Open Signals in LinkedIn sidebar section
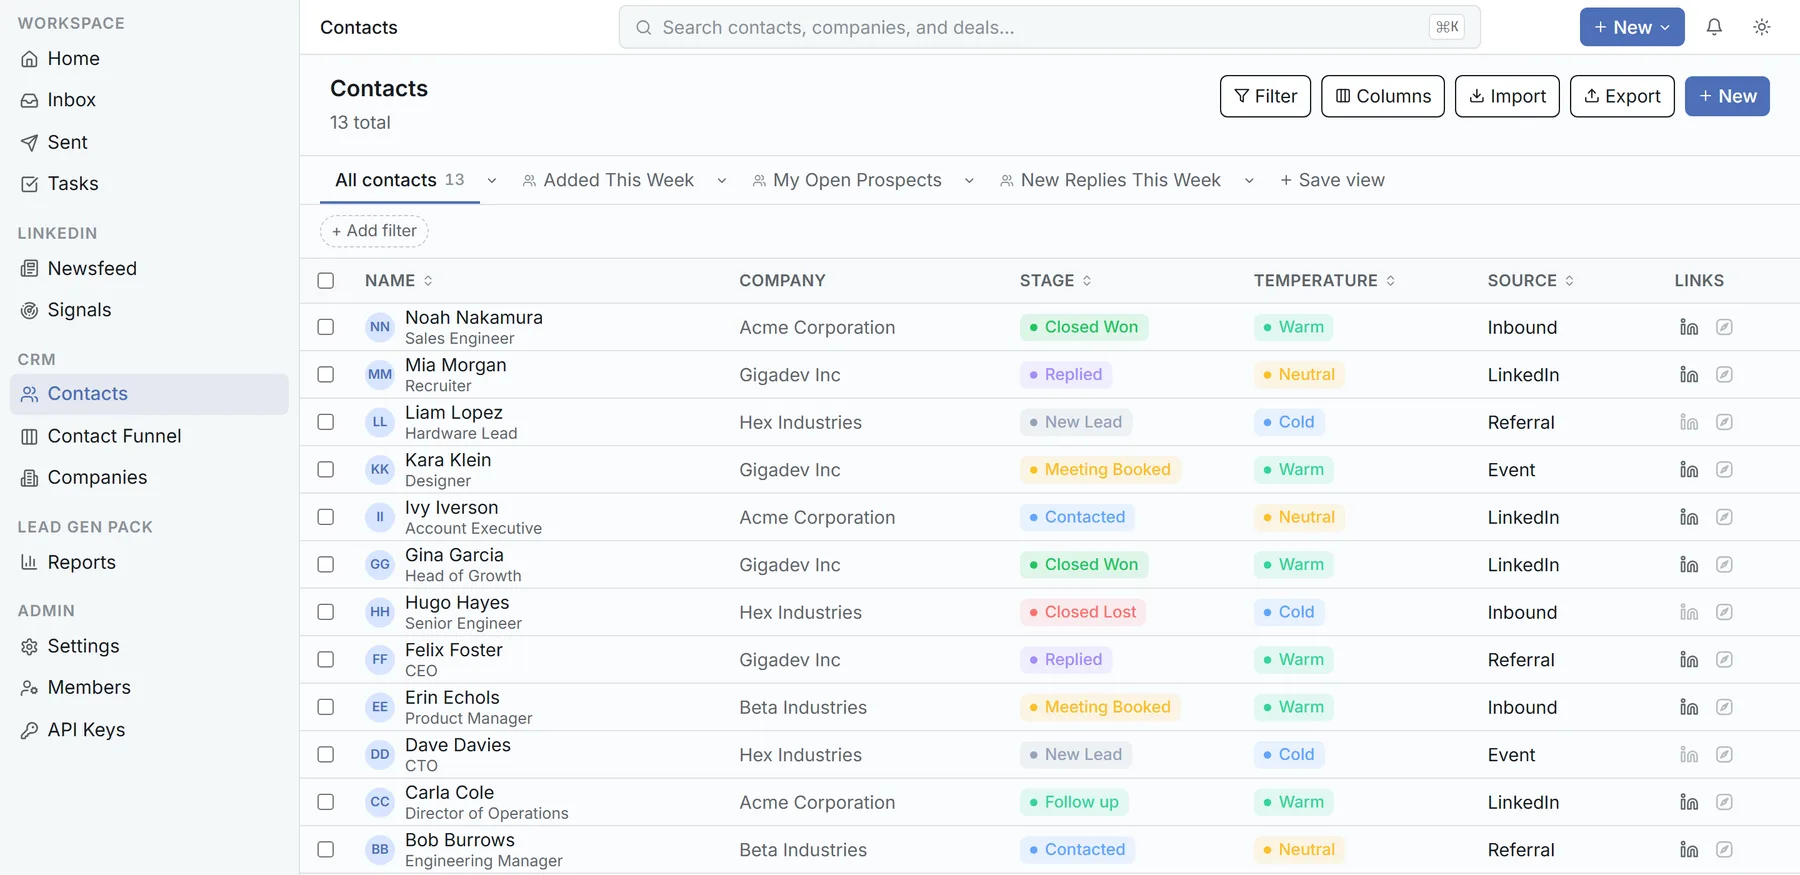This screenshot has width=1800, height=875. (x=149, y=310)
